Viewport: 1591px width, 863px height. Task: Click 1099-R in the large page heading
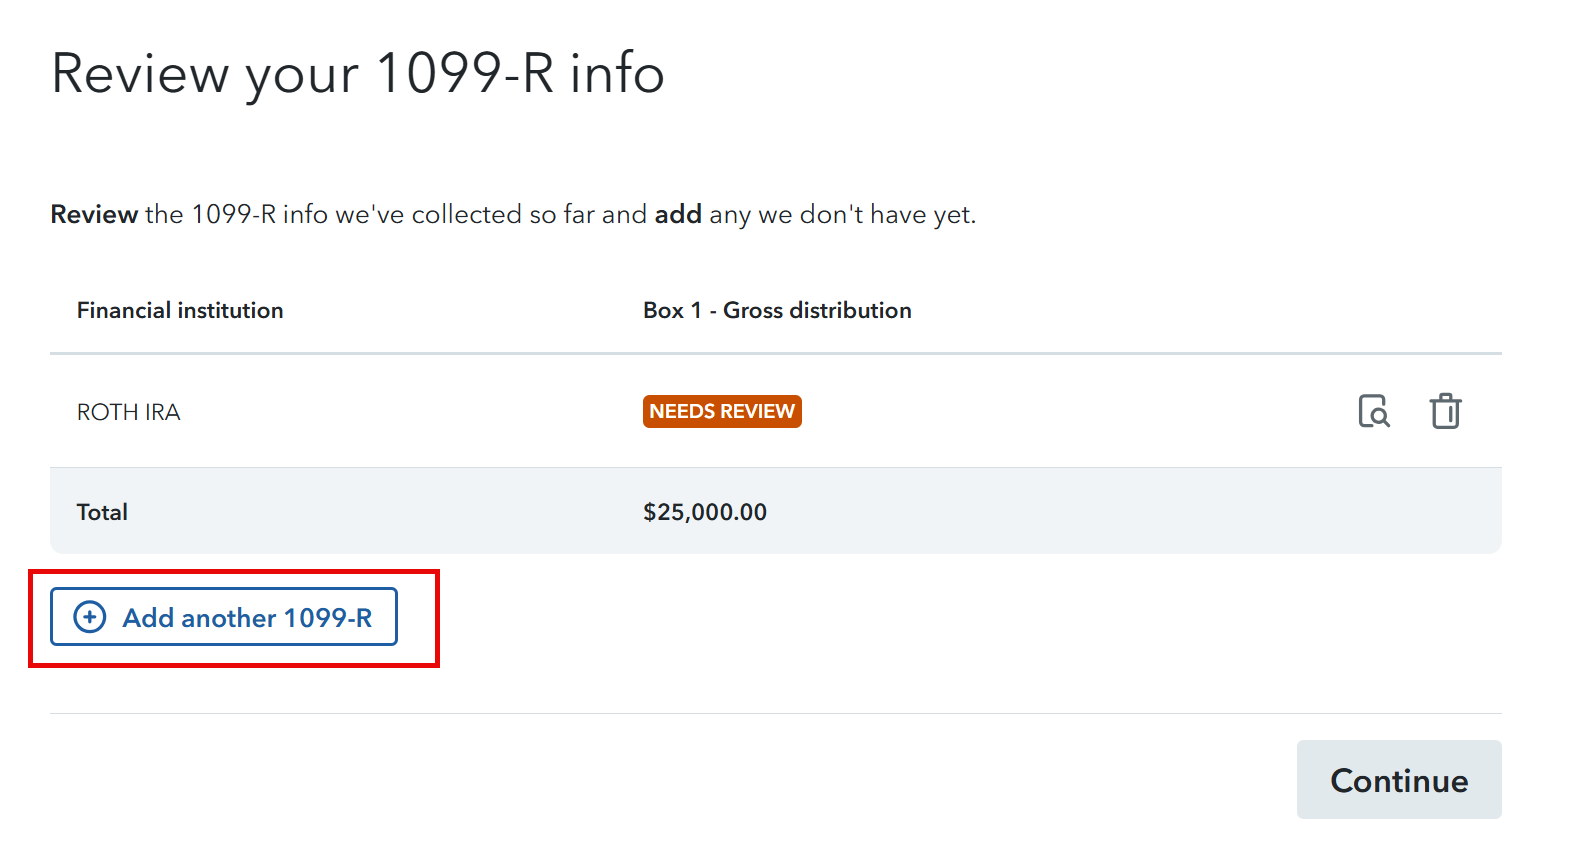tap(464, 74)
